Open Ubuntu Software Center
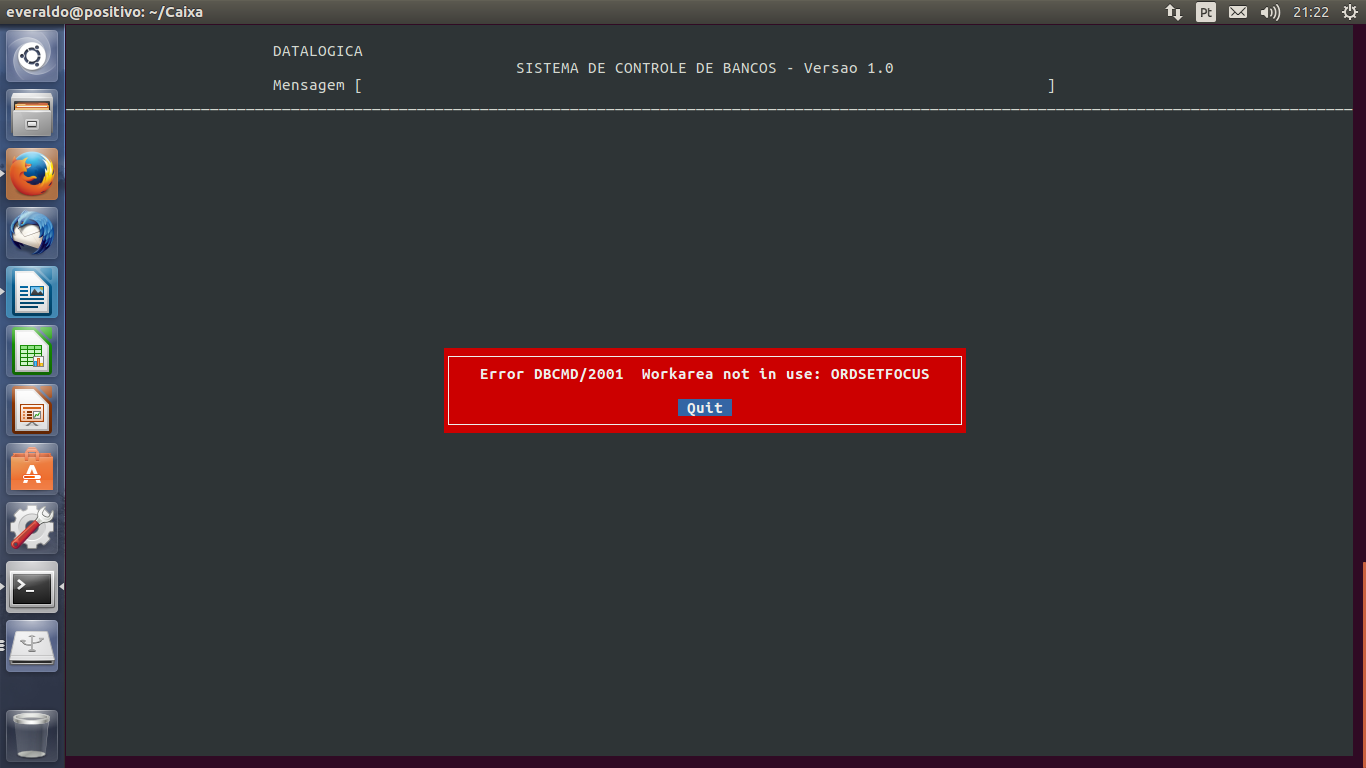This screenshot has width=1366, height=768. pos(32,469)
